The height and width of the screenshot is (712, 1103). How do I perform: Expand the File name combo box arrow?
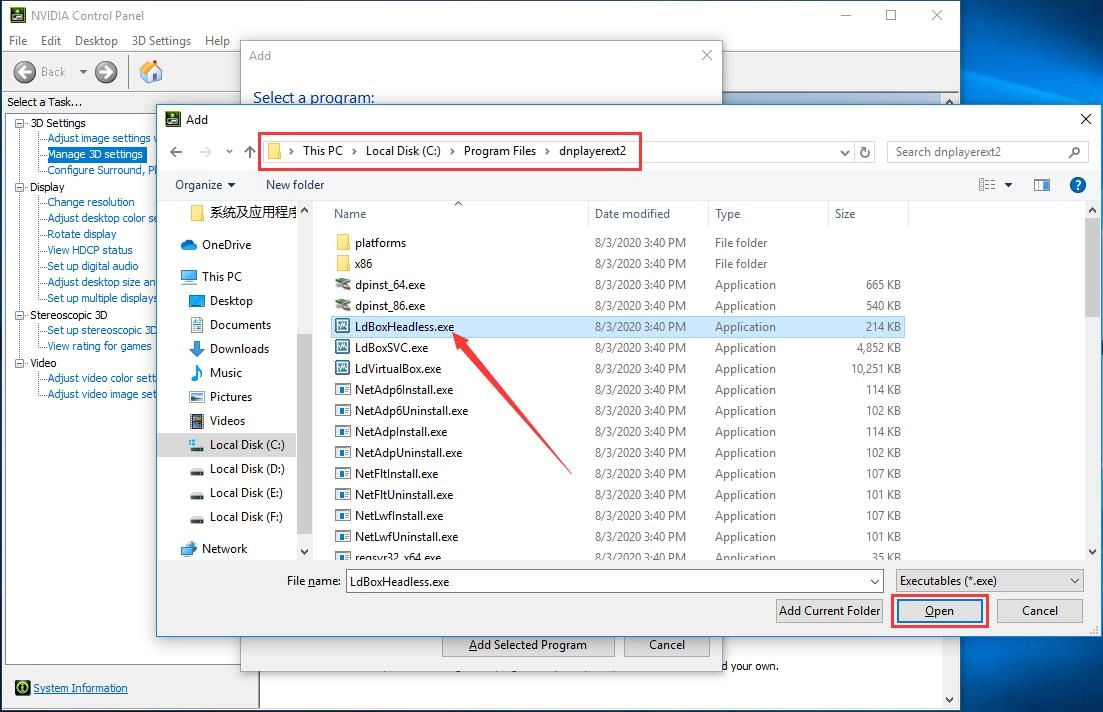point(874,580)
